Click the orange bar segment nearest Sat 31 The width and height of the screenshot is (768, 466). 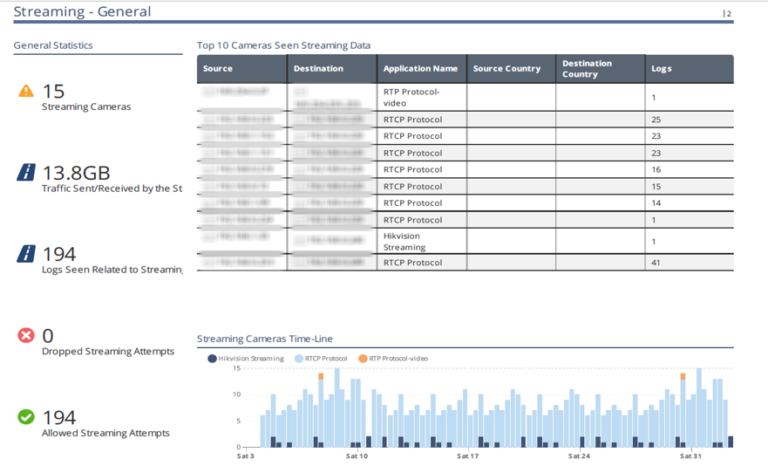coord(683,376)
